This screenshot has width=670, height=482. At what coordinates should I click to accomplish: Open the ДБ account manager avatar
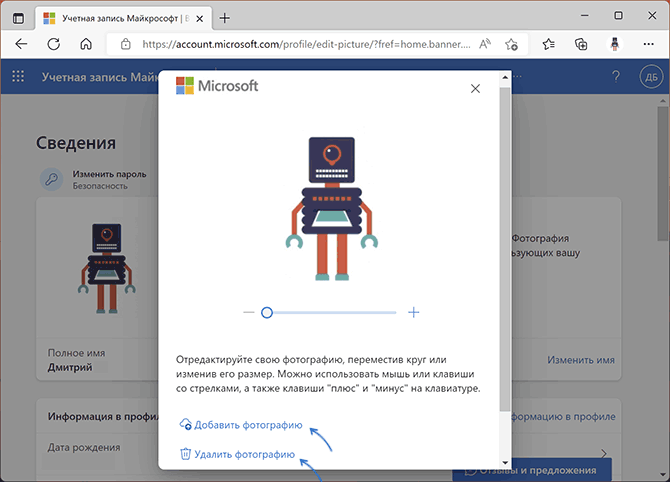(x=651, y=77)
